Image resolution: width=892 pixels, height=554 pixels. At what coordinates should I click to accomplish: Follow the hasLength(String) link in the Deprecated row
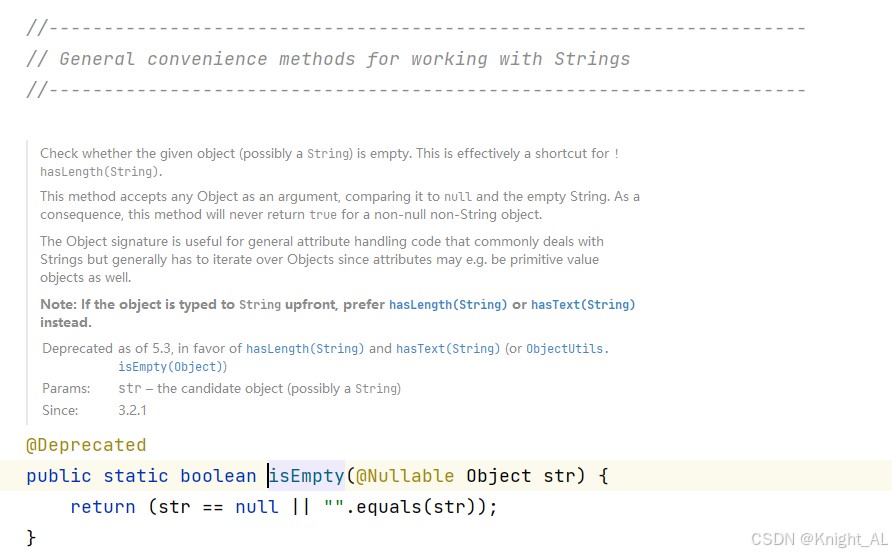pos(305,349)
